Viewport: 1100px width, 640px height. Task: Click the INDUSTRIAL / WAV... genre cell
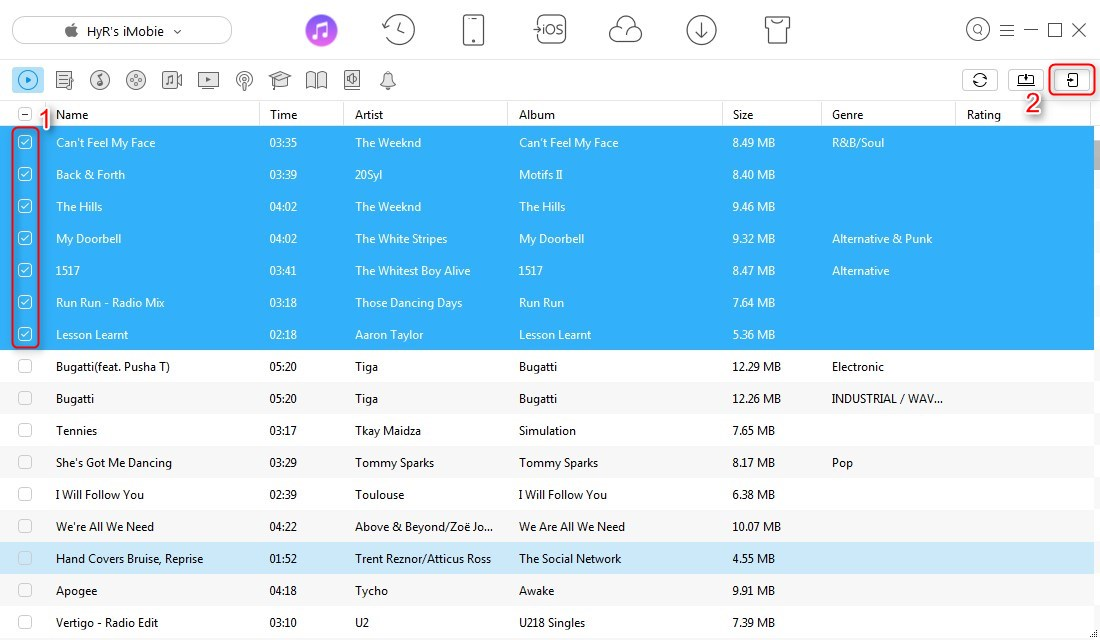(887, 399)
